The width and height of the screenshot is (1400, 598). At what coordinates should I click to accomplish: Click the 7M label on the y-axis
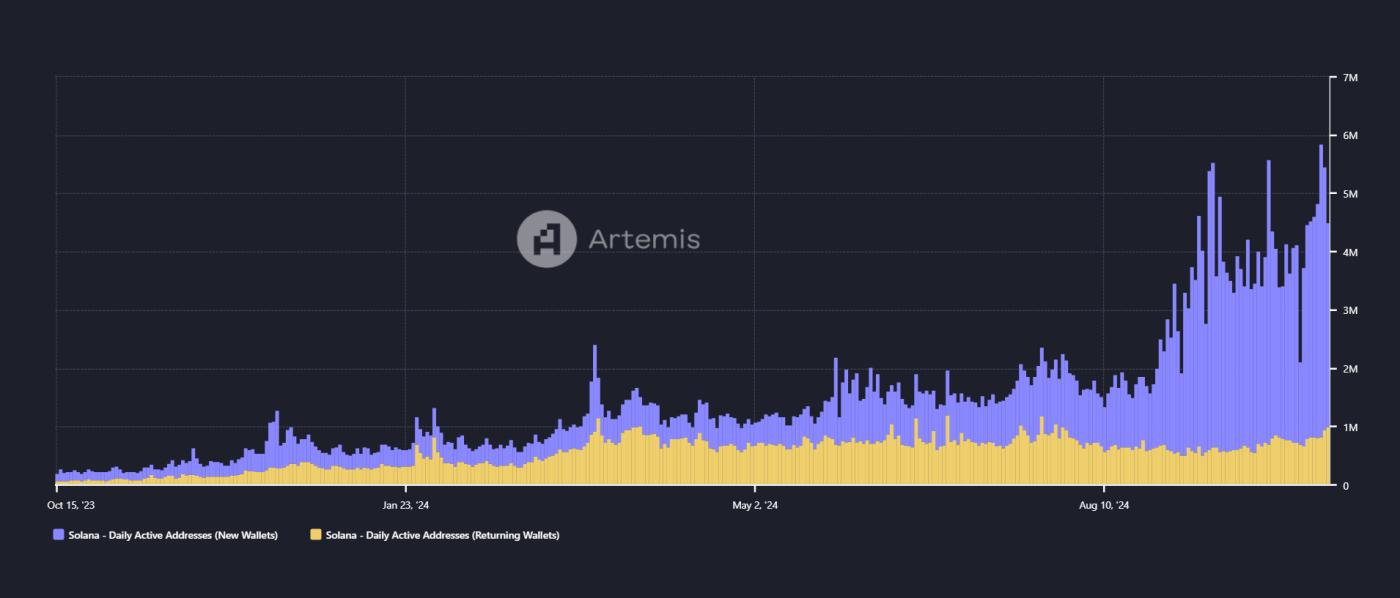click(1350, 75)
